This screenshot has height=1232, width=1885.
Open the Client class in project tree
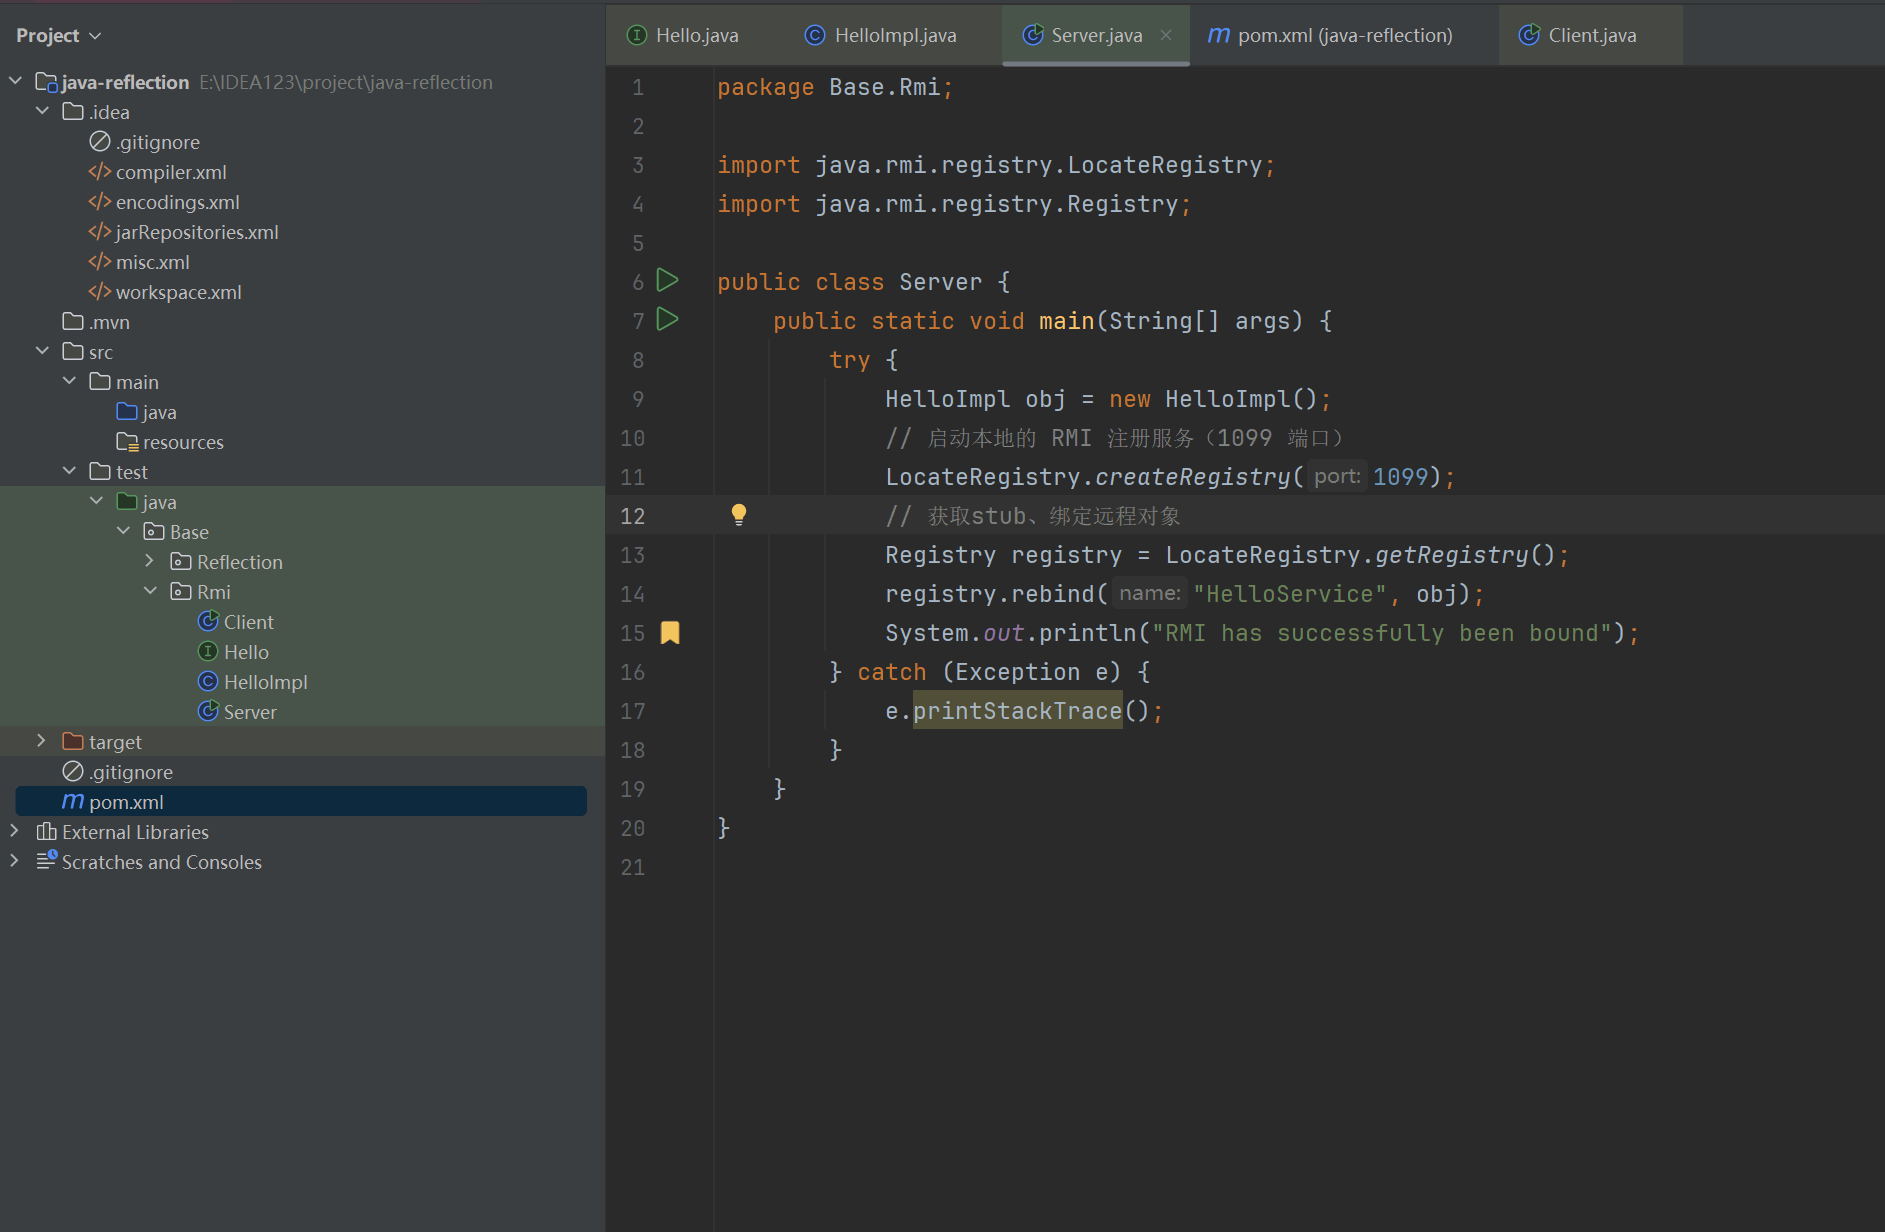tap(248, 622)
